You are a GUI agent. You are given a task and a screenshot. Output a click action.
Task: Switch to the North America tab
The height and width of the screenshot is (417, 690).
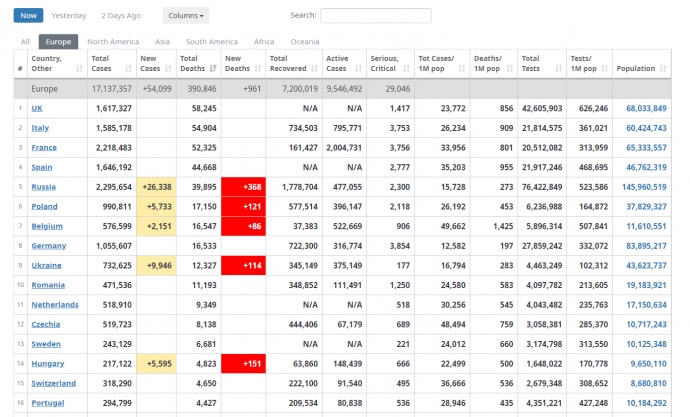(x=112, y=42)
